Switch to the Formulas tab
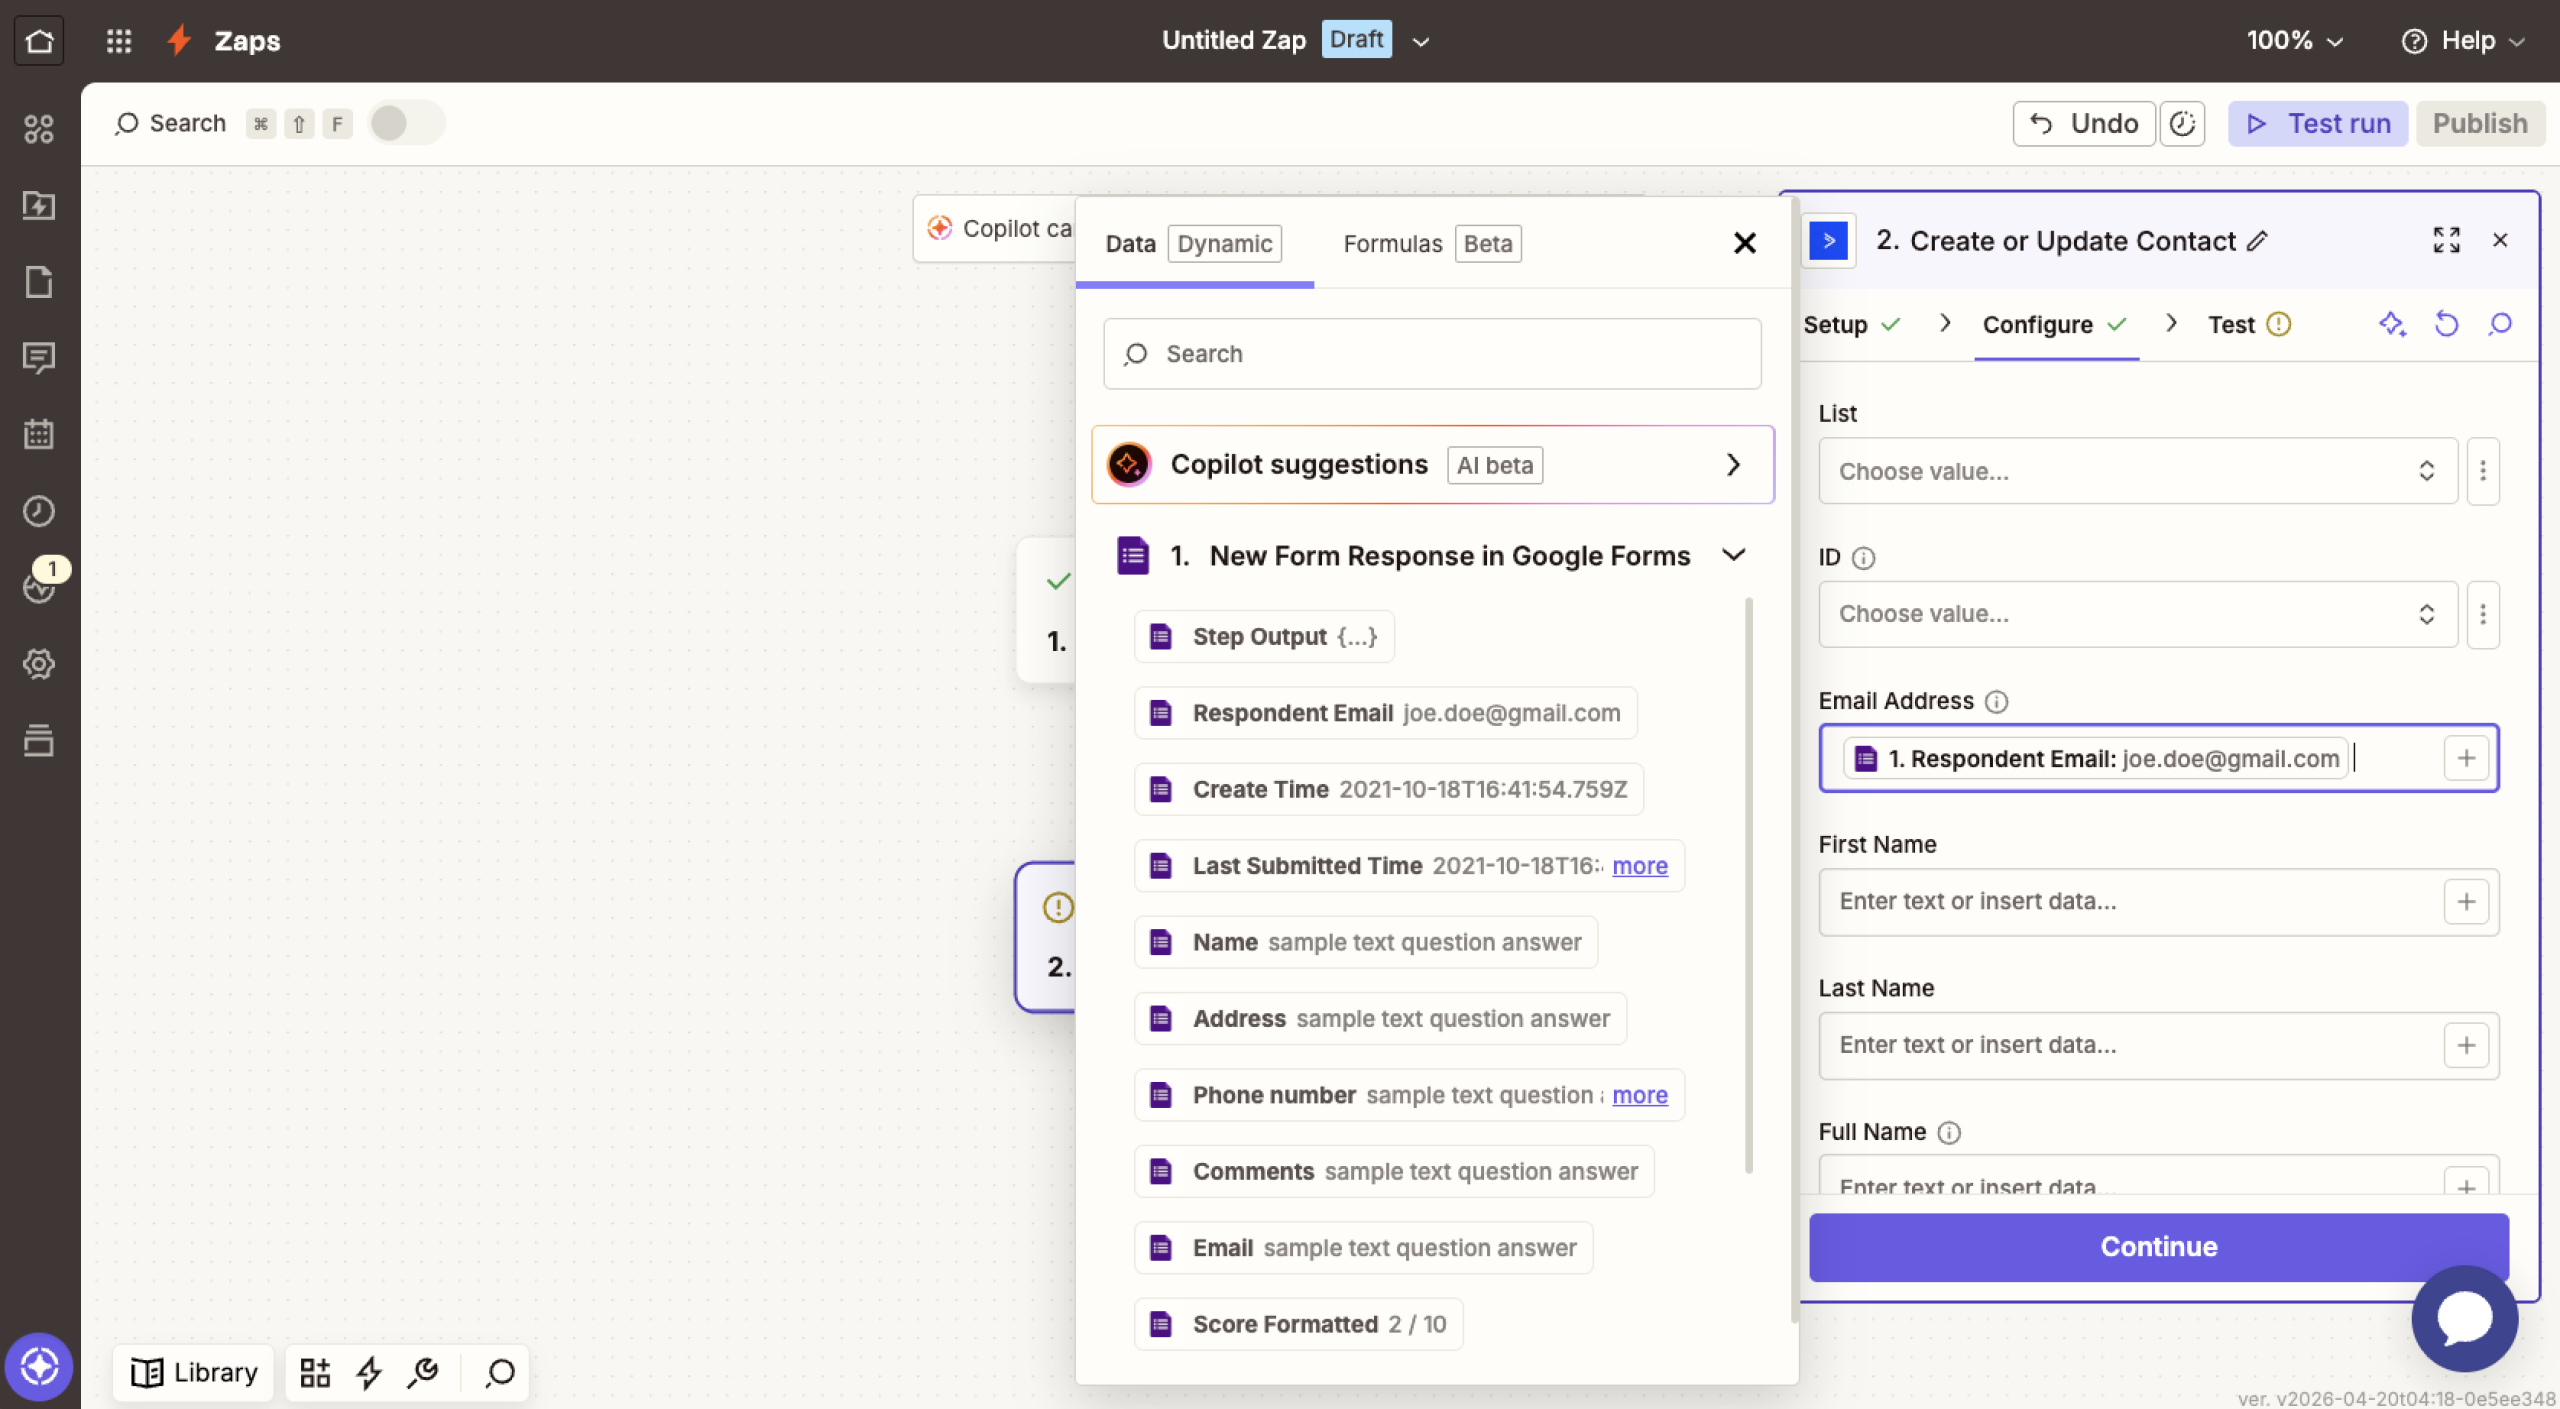 click(x=1392, y=243)
